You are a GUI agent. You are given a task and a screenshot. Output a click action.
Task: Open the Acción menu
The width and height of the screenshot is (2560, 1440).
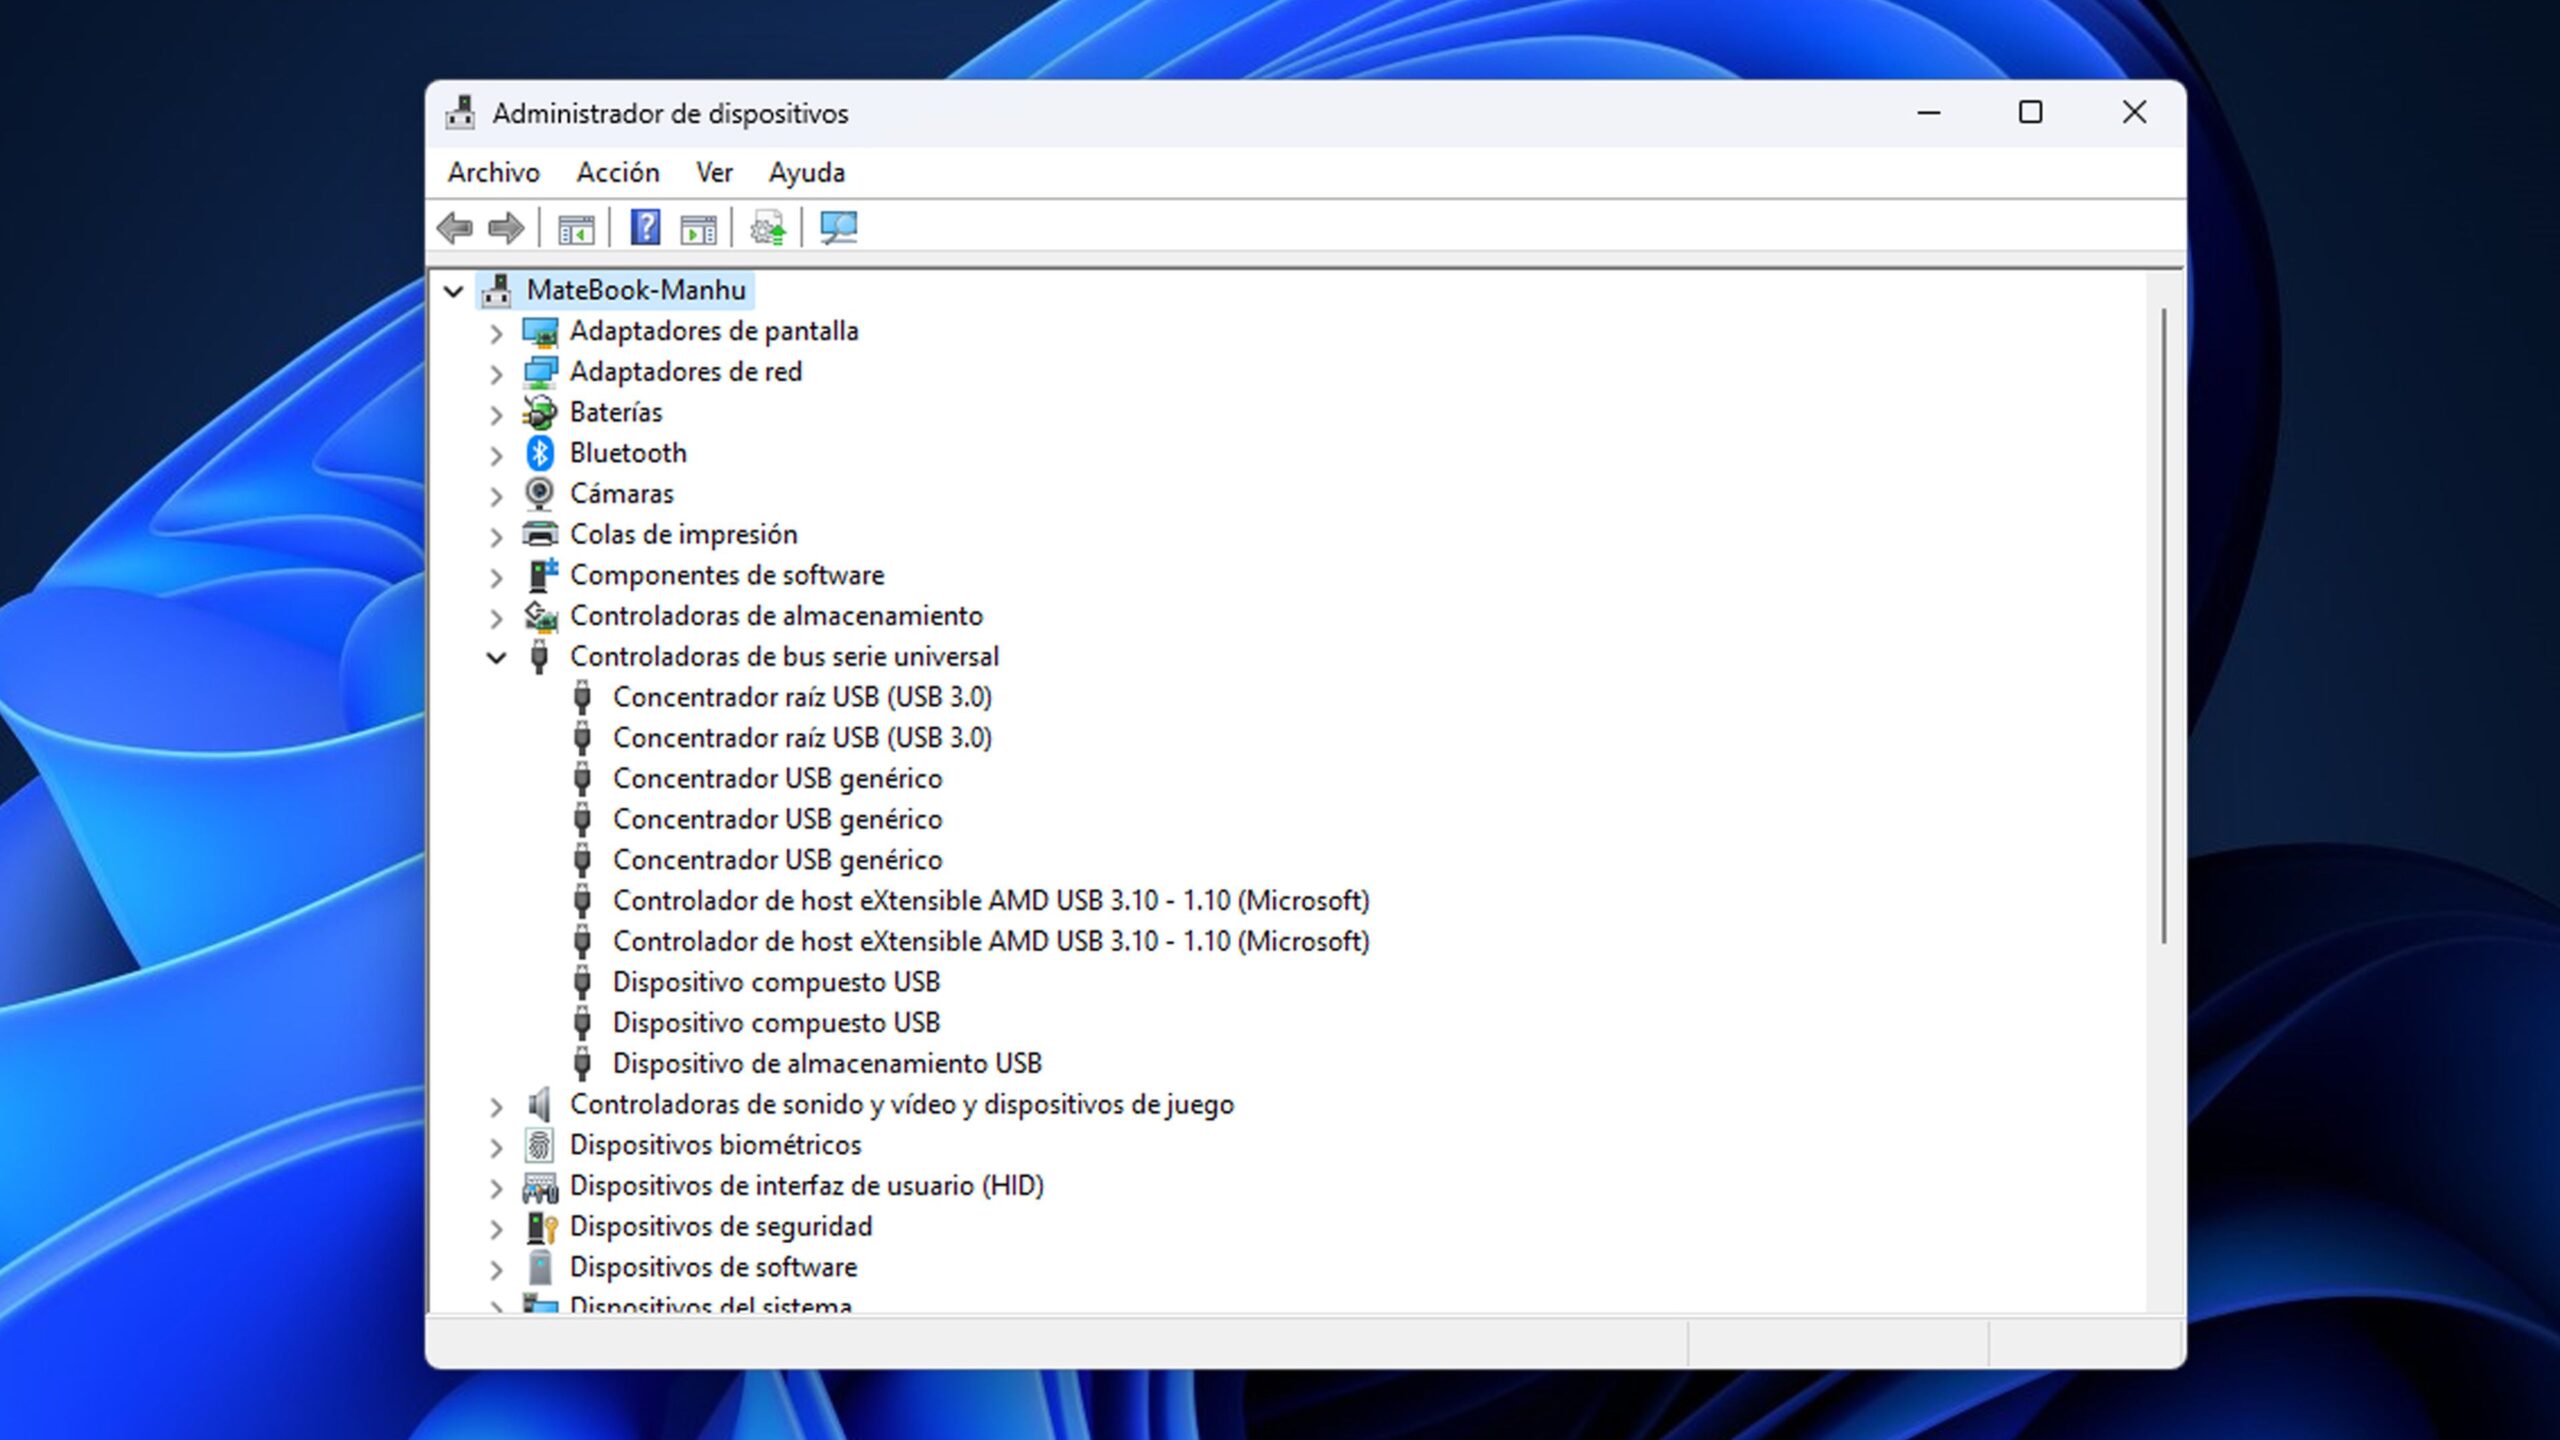pos(618,173)
